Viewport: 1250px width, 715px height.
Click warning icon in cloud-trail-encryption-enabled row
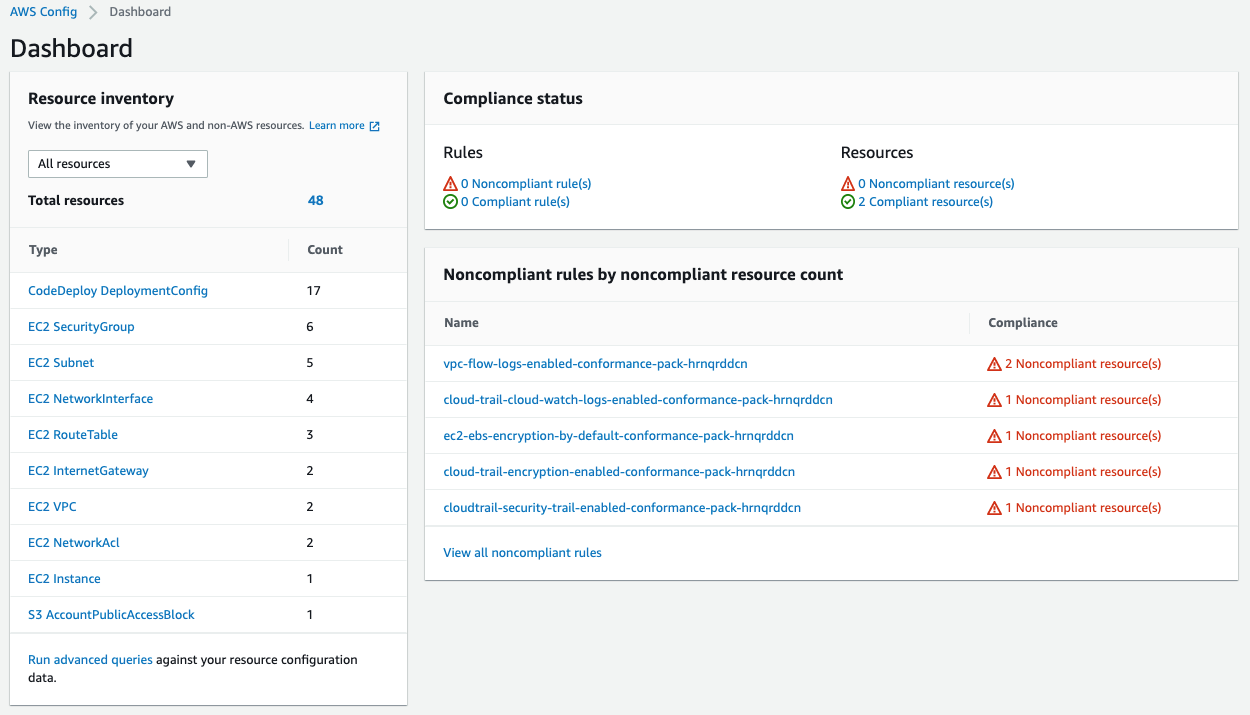994,472
